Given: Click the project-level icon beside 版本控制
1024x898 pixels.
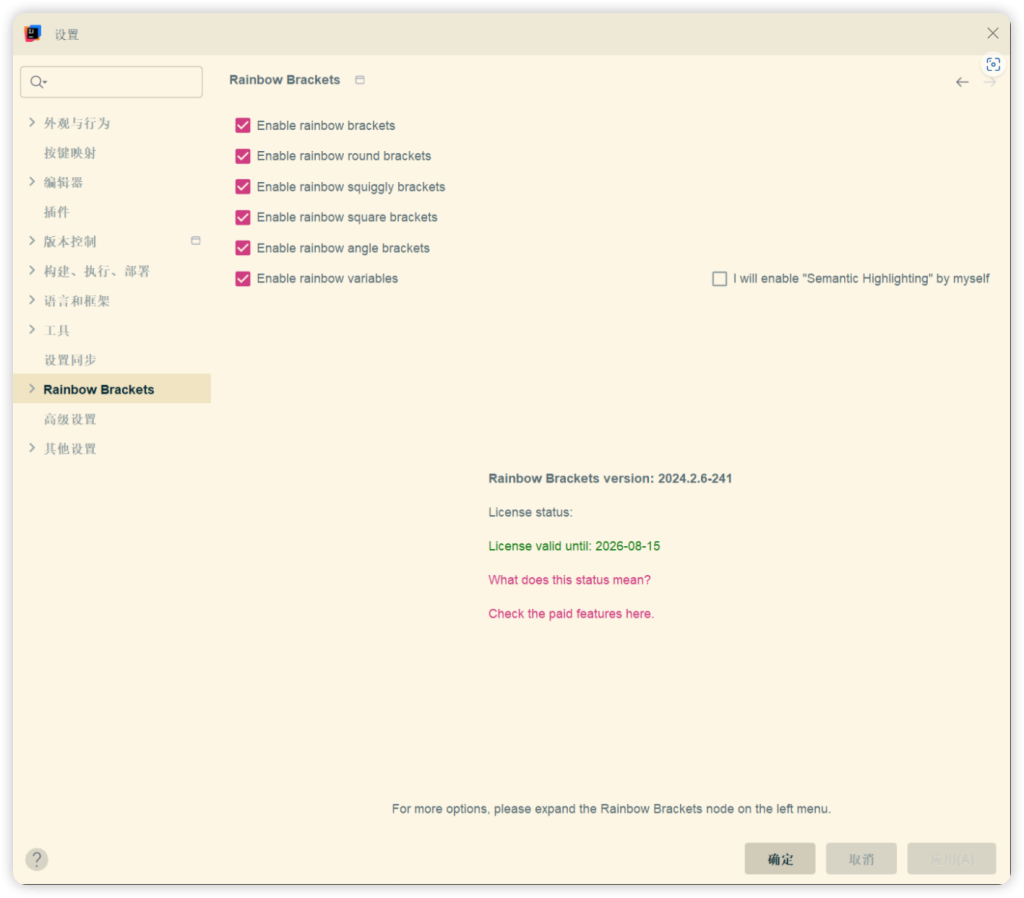Looking at the screenshot, I should pos(195,240).
